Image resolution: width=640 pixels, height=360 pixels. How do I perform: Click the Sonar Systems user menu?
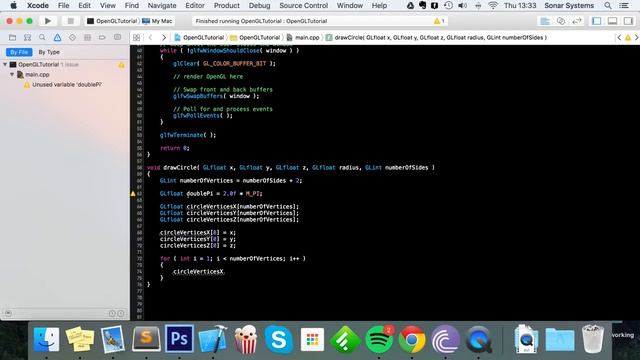coord(569,6)
